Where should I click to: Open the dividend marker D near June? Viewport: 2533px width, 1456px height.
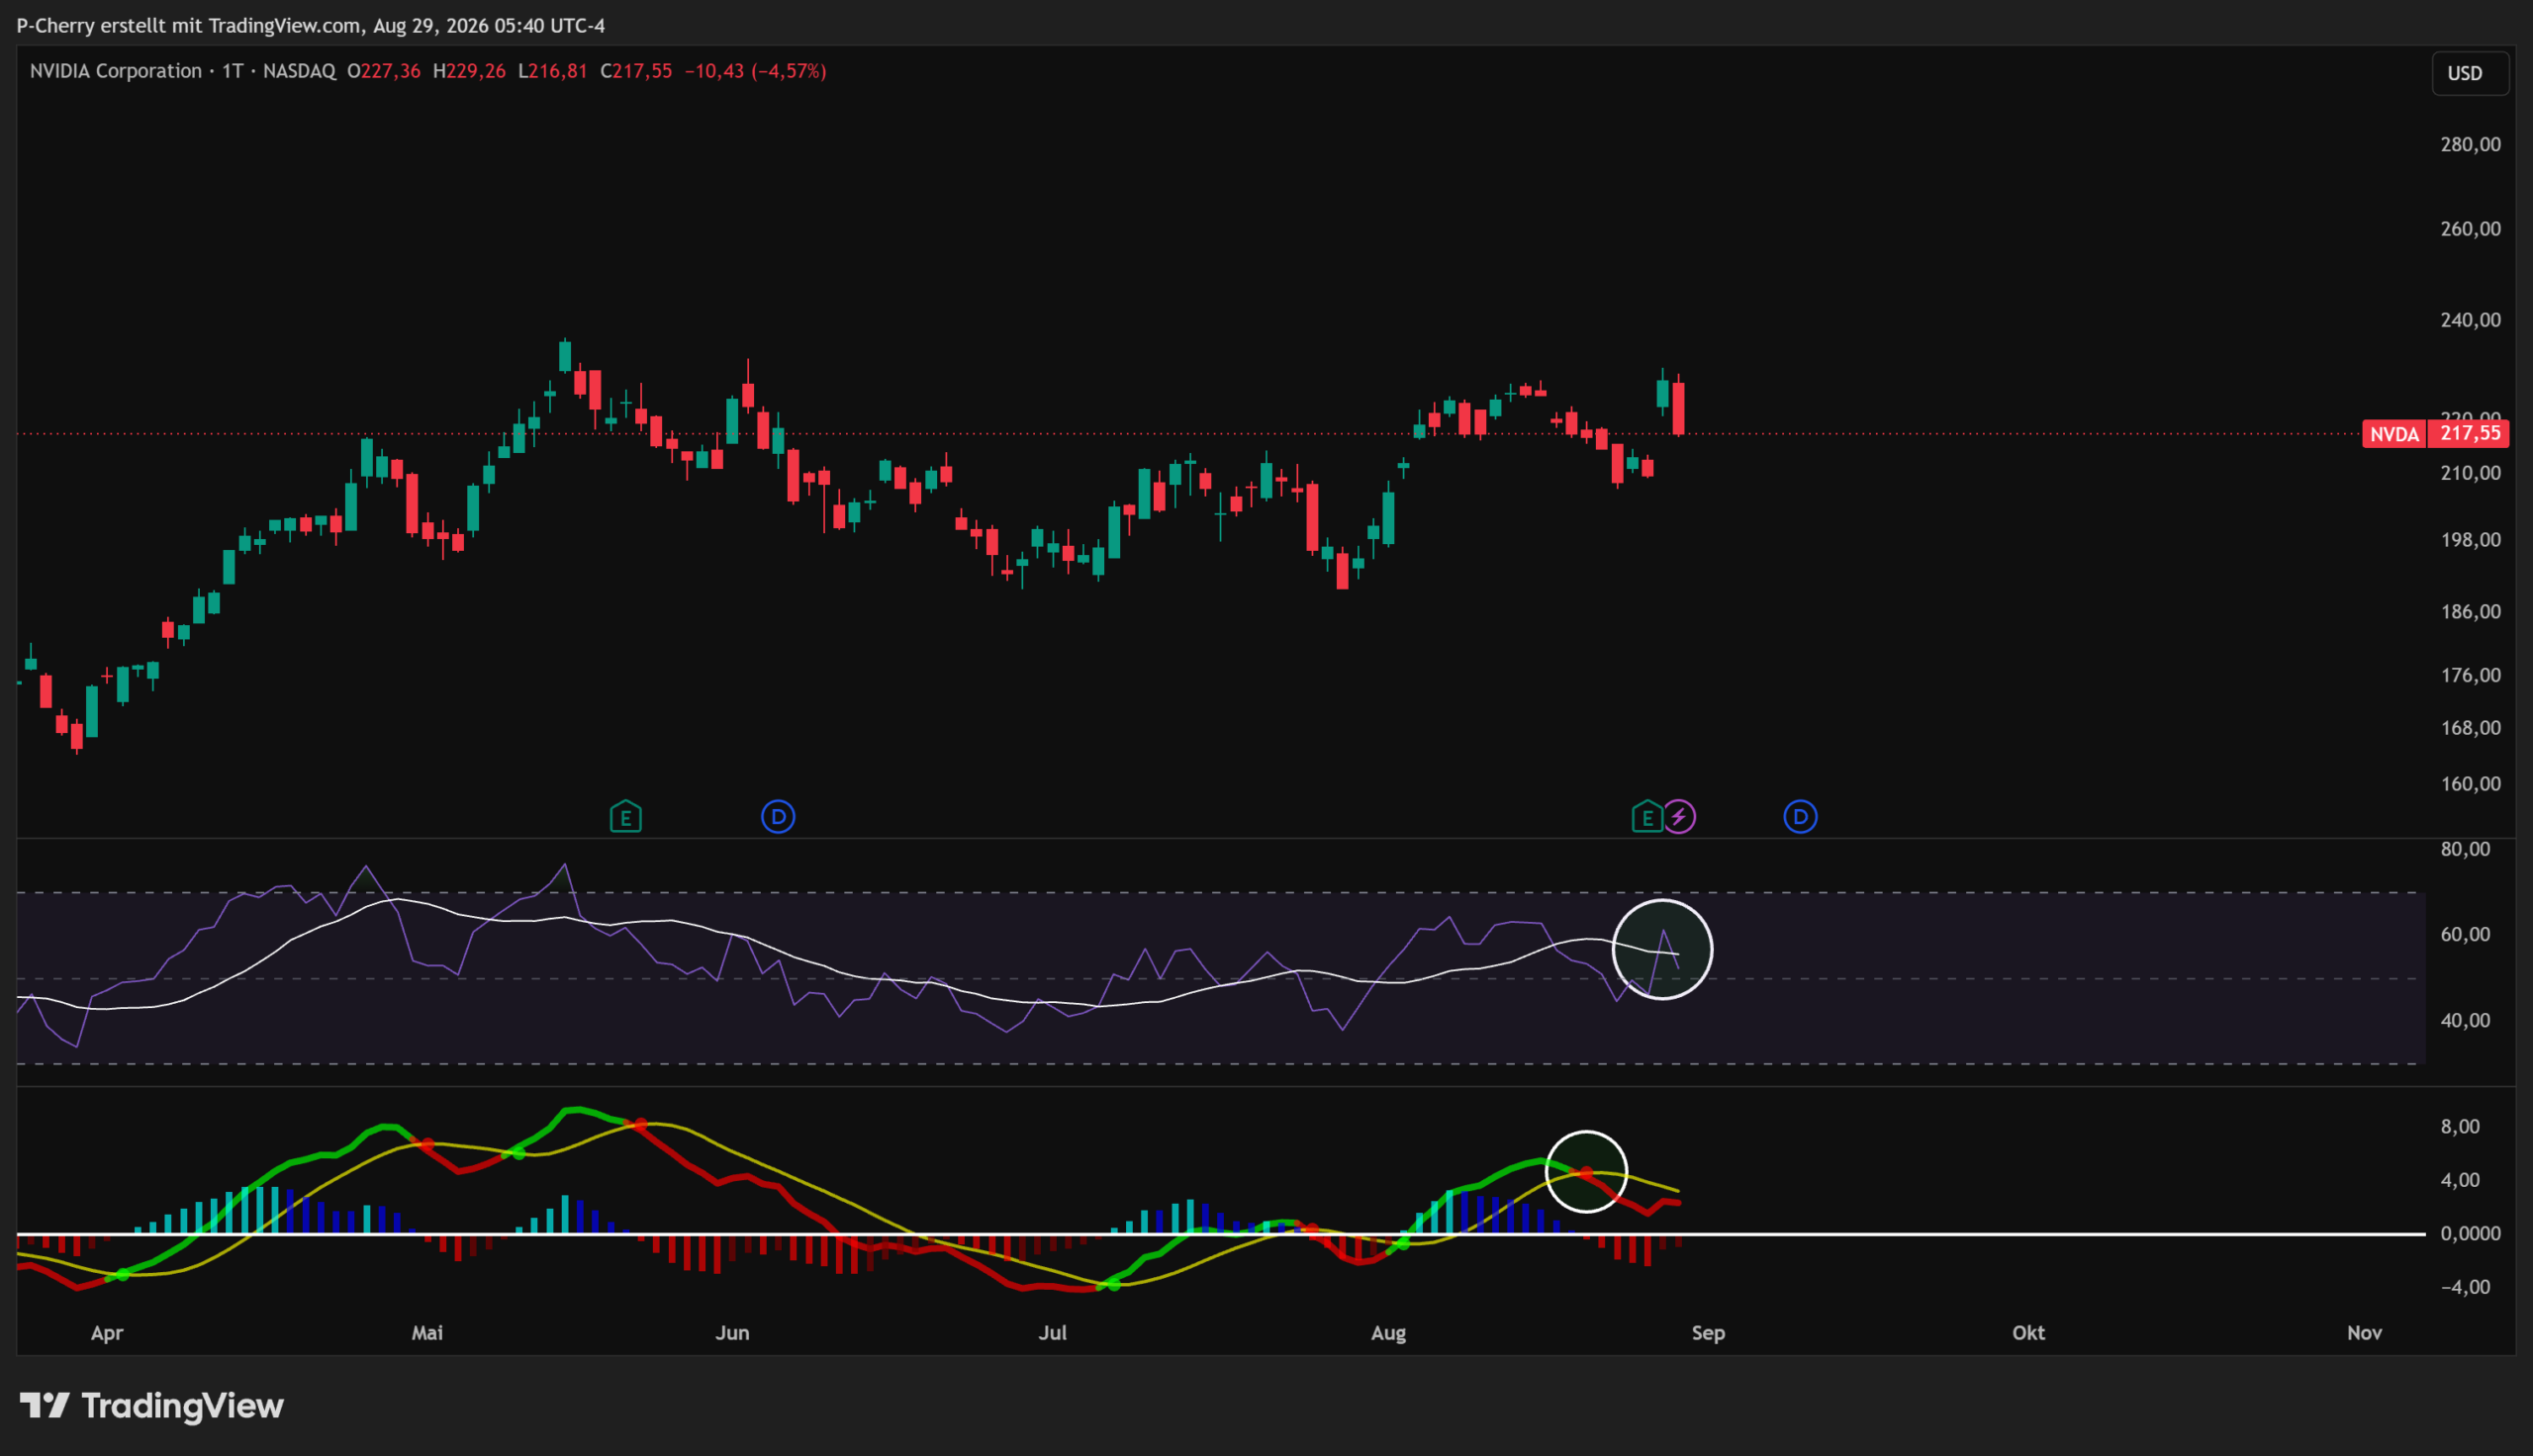click(x=778, y=817)
